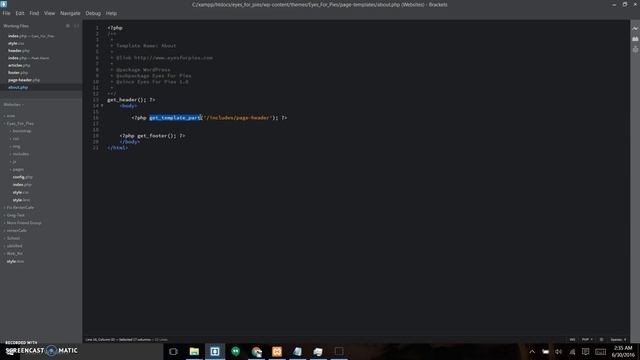Screen dimensions: 640x360
Task: Click get_footer() on line 19
Action: [x=156, y=136]
